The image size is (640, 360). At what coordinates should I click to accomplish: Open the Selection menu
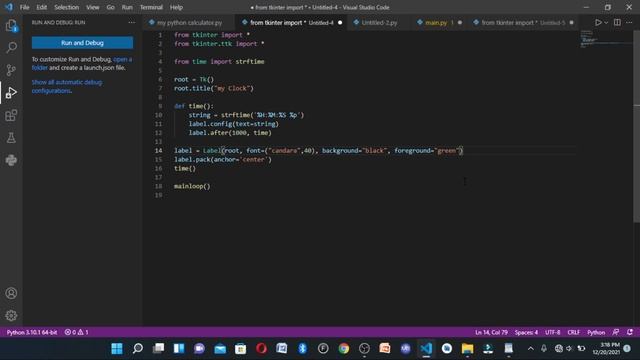[x=67, y=7]
